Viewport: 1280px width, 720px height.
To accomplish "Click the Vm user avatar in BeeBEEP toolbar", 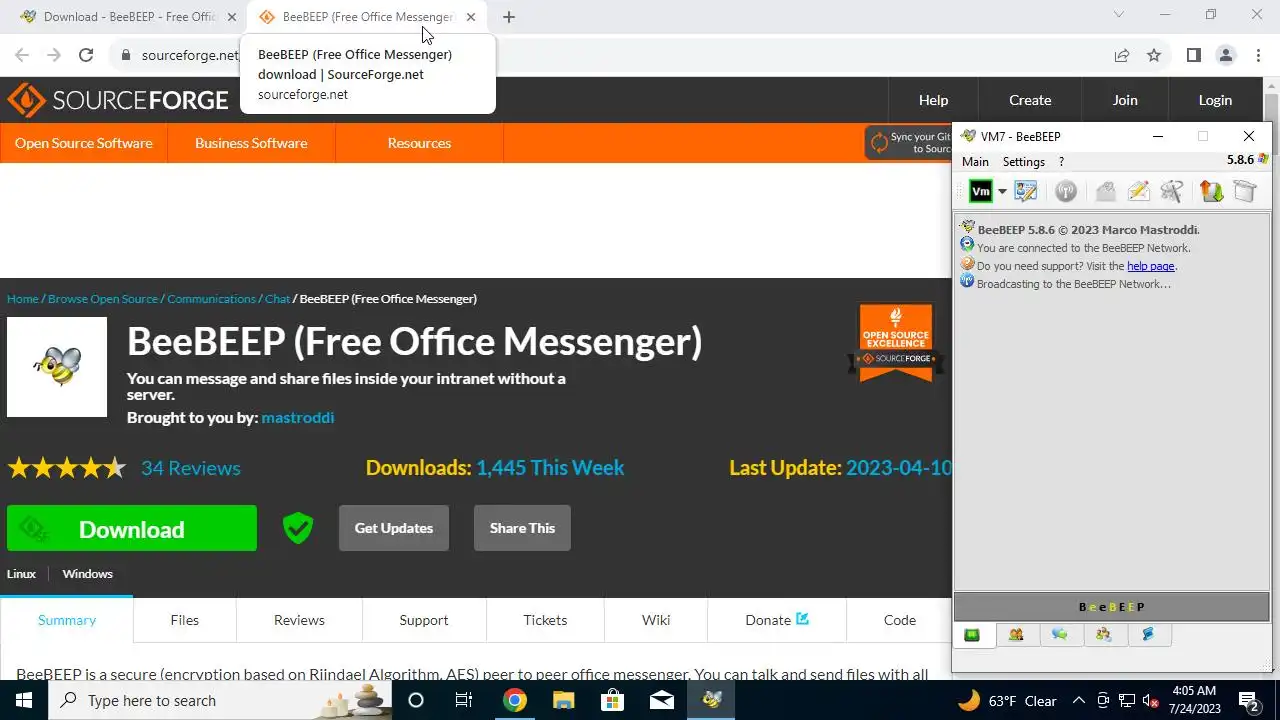I will click(980, 191).
